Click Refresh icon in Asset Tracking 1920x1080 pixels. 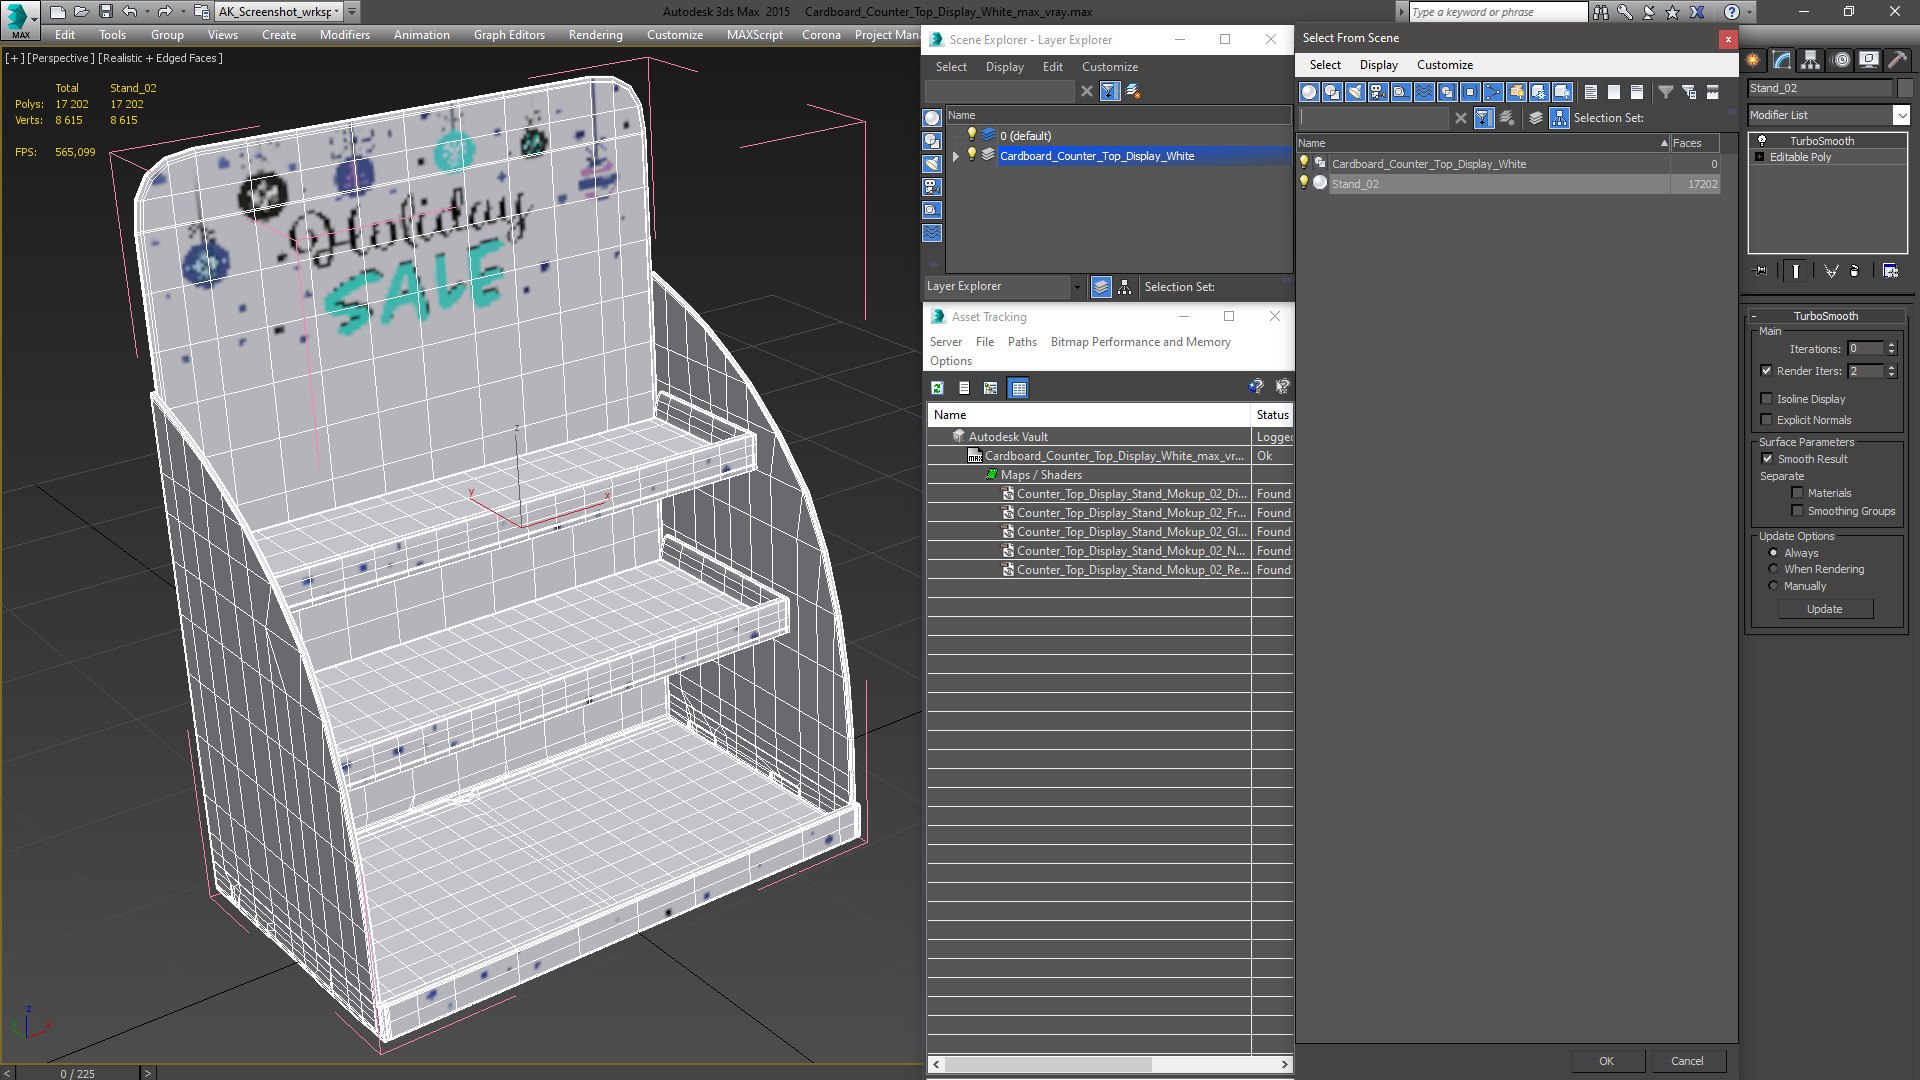tap(937, 388)
